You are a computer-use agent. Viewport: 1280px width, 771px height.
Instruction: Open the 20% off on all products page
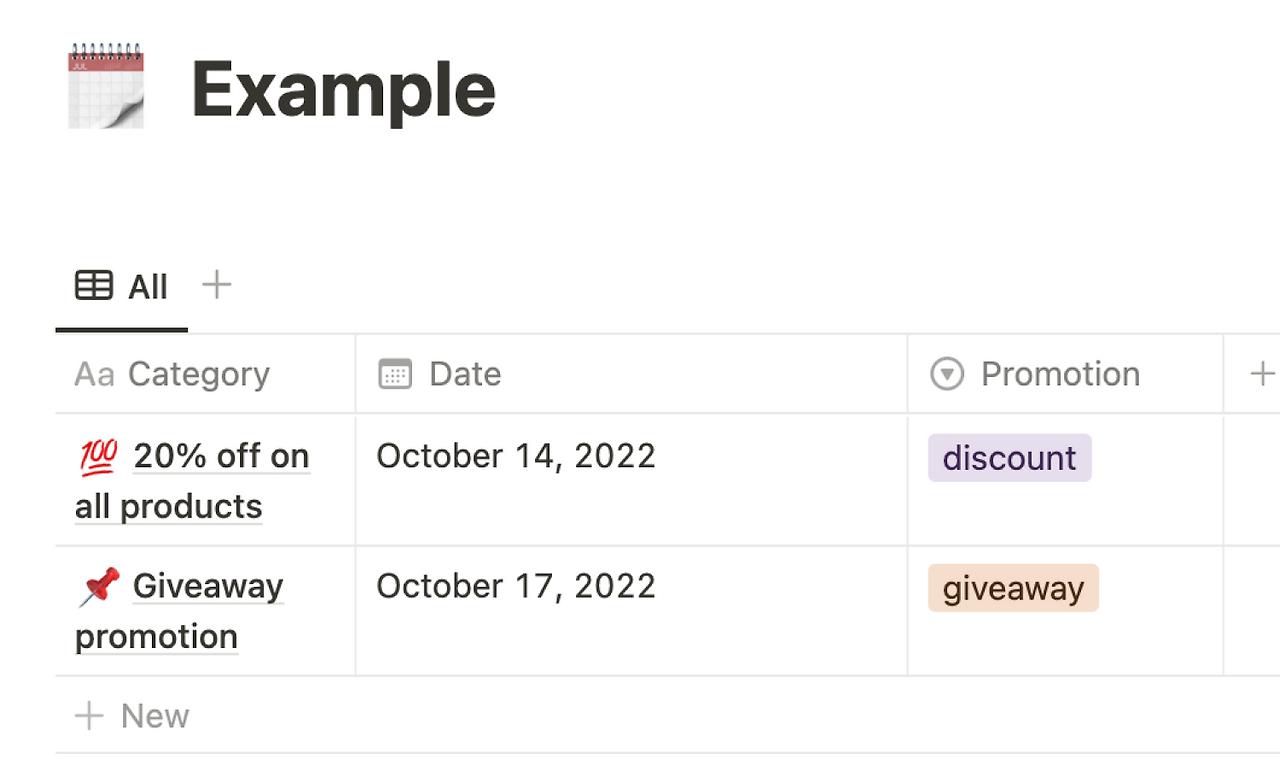[192, 481]
